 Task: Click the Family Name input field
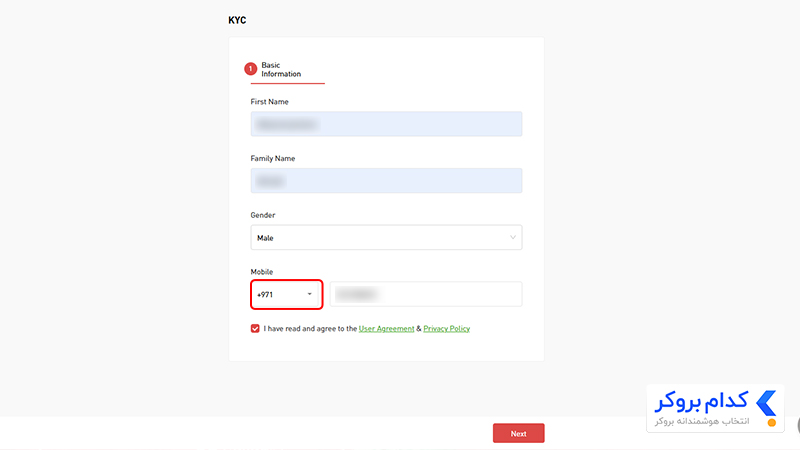[386, 181]
